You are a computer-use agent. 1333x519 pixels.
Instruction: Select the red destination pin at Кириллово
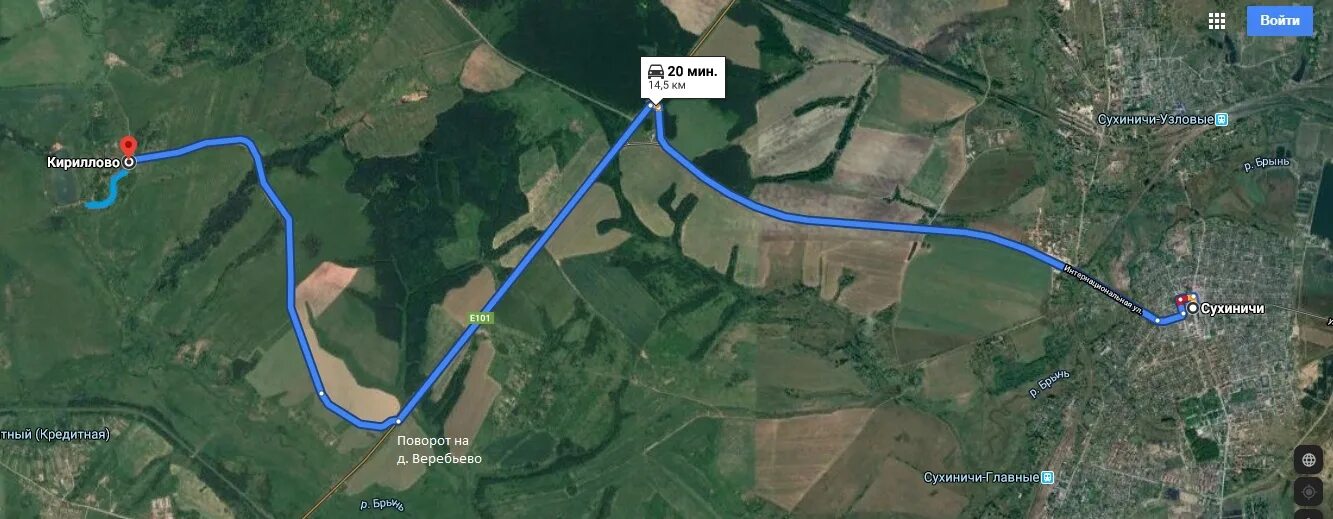click(127, 146)
